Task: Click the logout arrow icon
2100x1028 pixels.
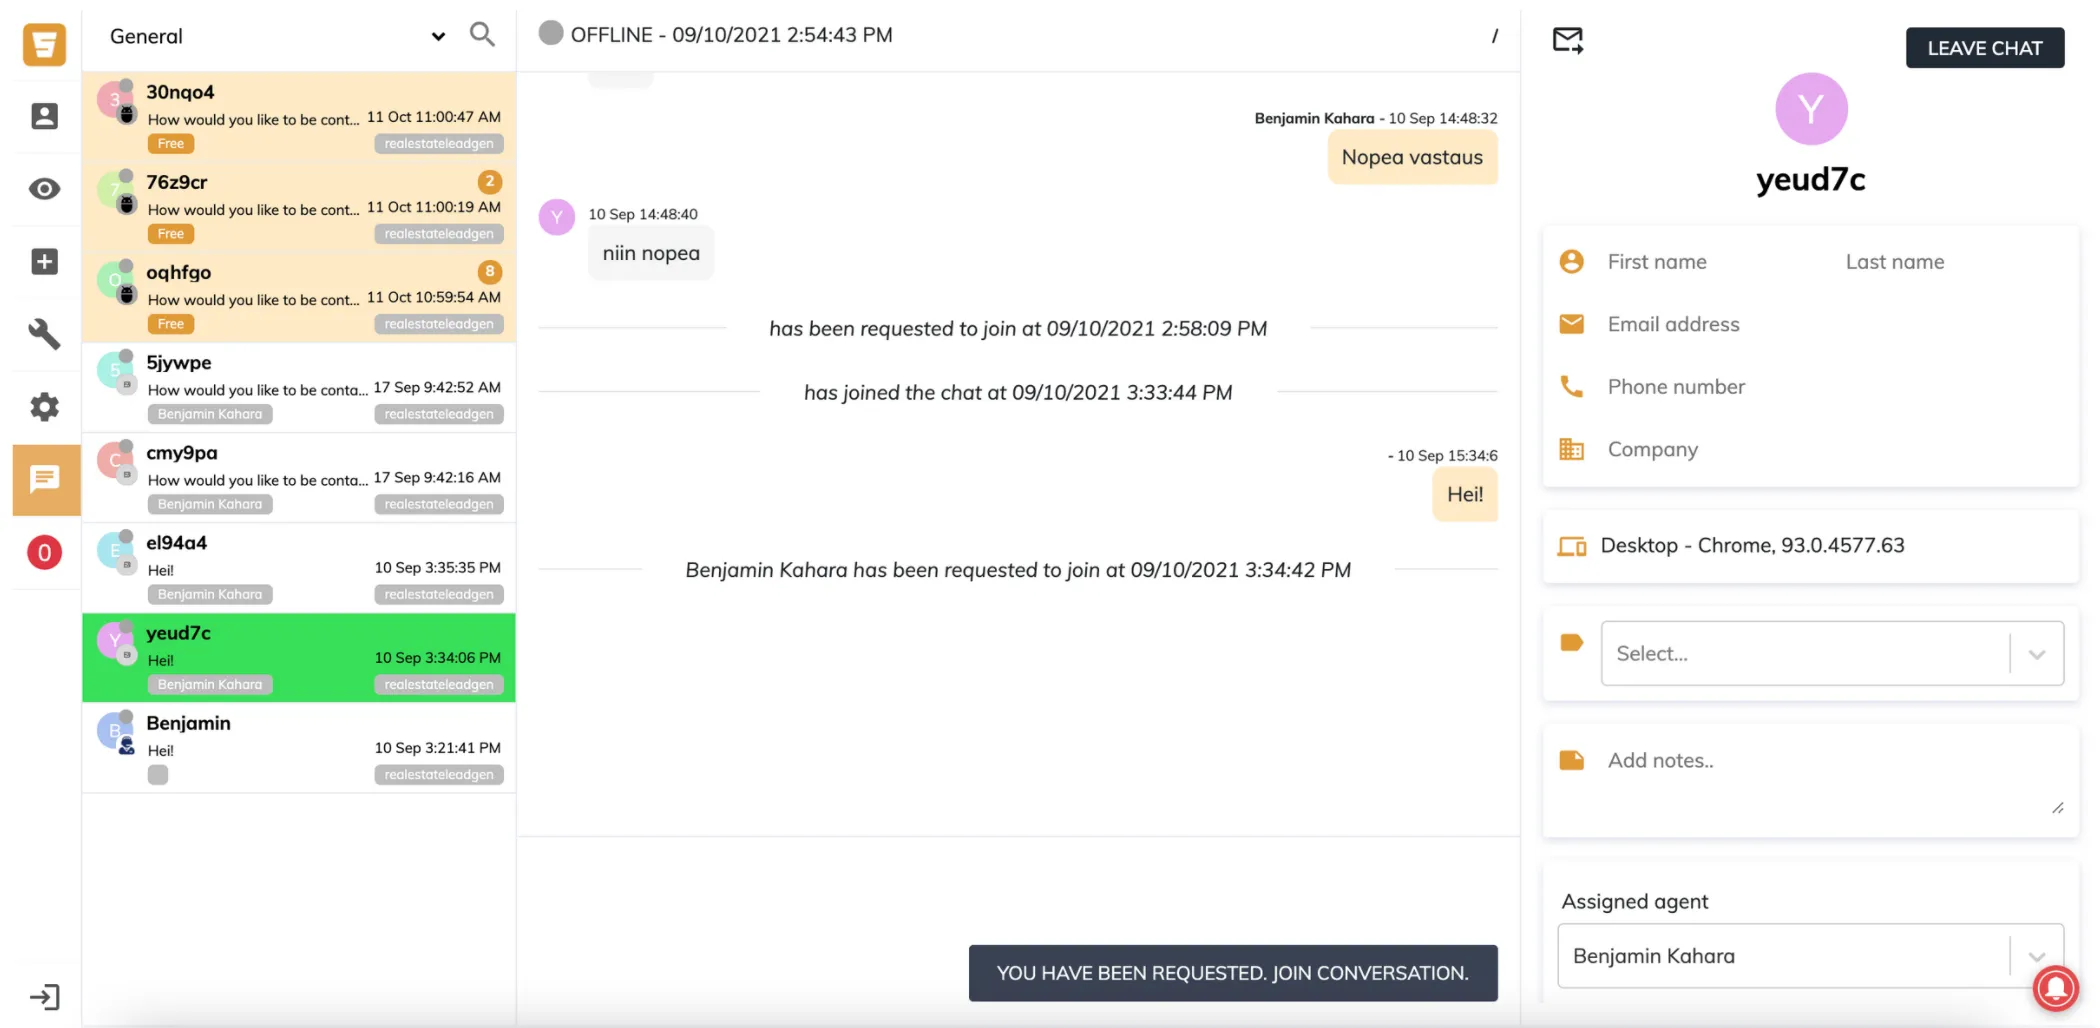Action: 44,997
